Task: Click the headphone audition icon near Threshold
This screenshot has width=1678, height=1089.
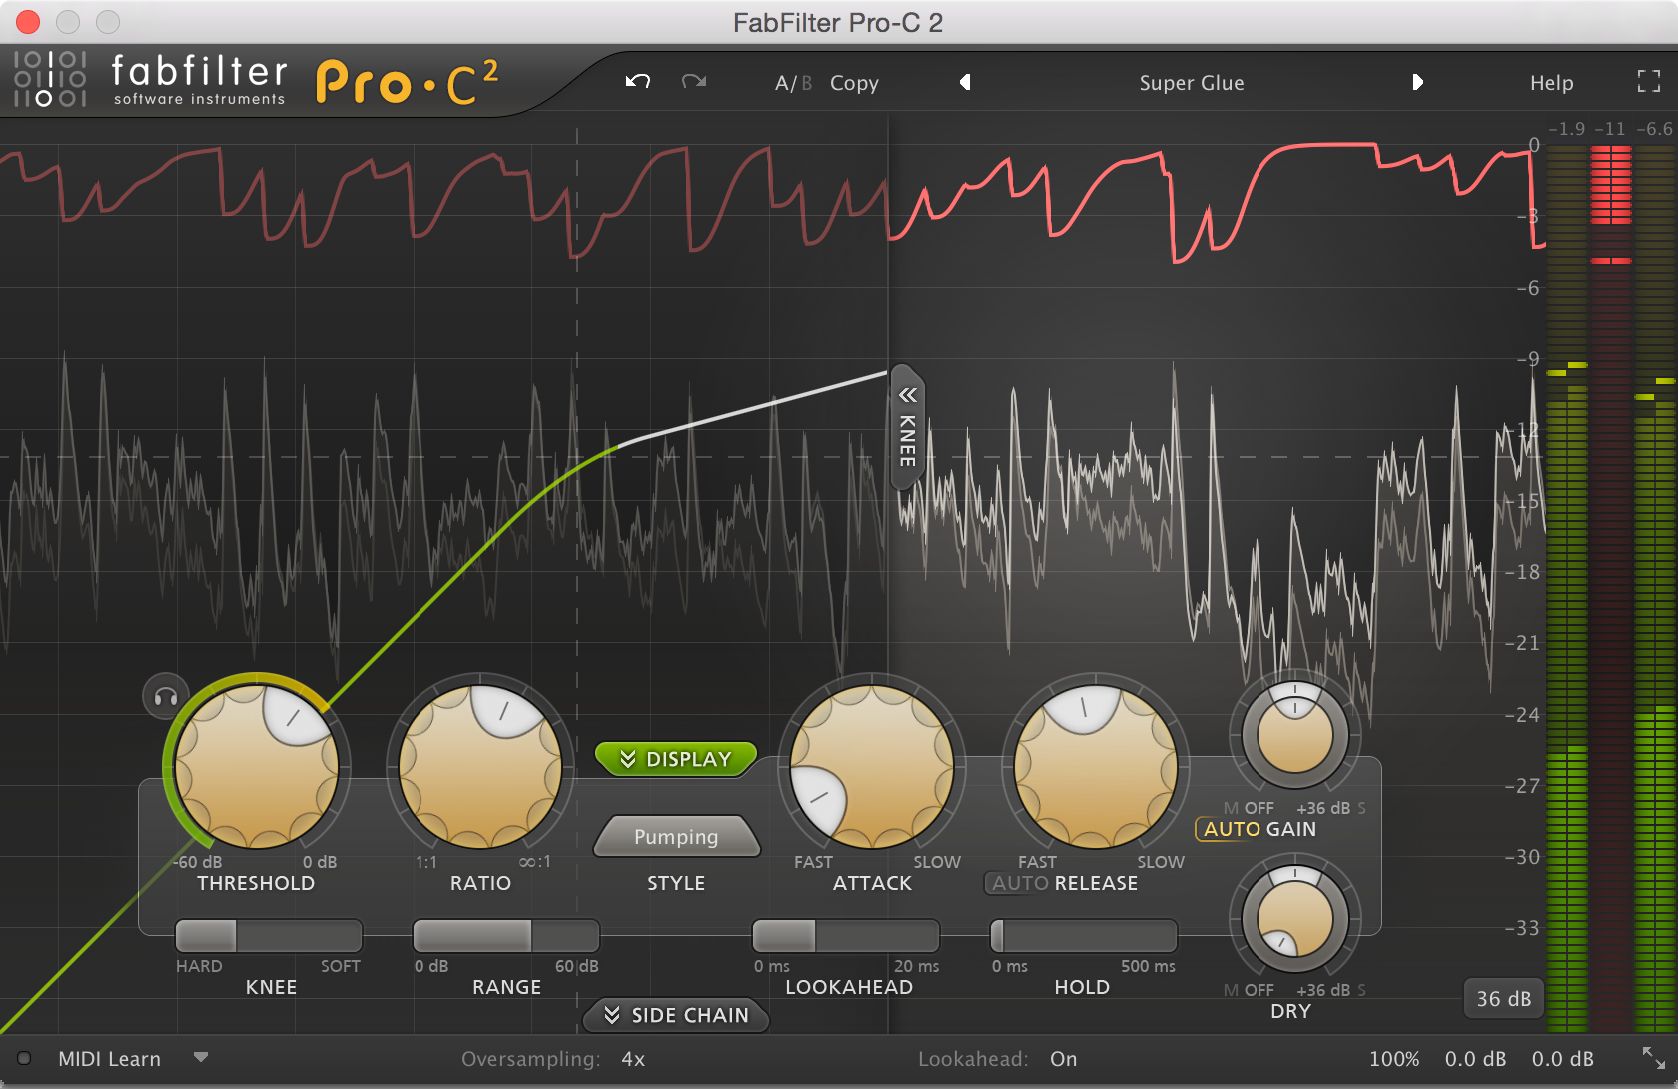Action: click(163, 695)
